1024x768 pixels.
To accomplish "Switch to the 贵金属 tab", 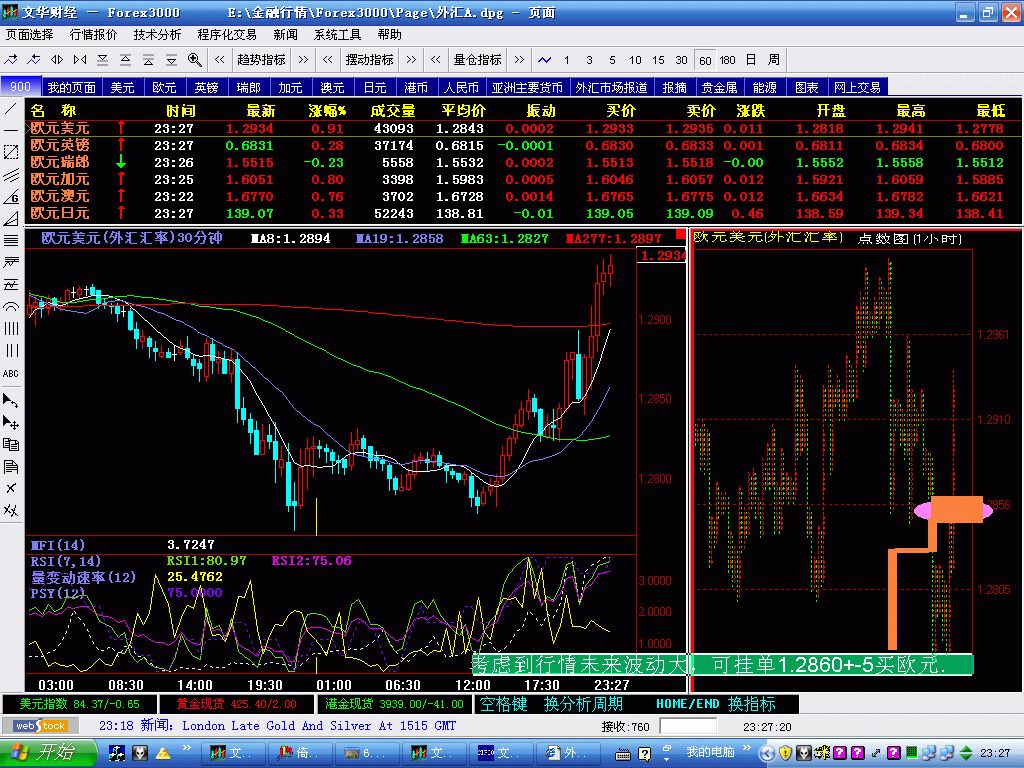I will (719, 88).
